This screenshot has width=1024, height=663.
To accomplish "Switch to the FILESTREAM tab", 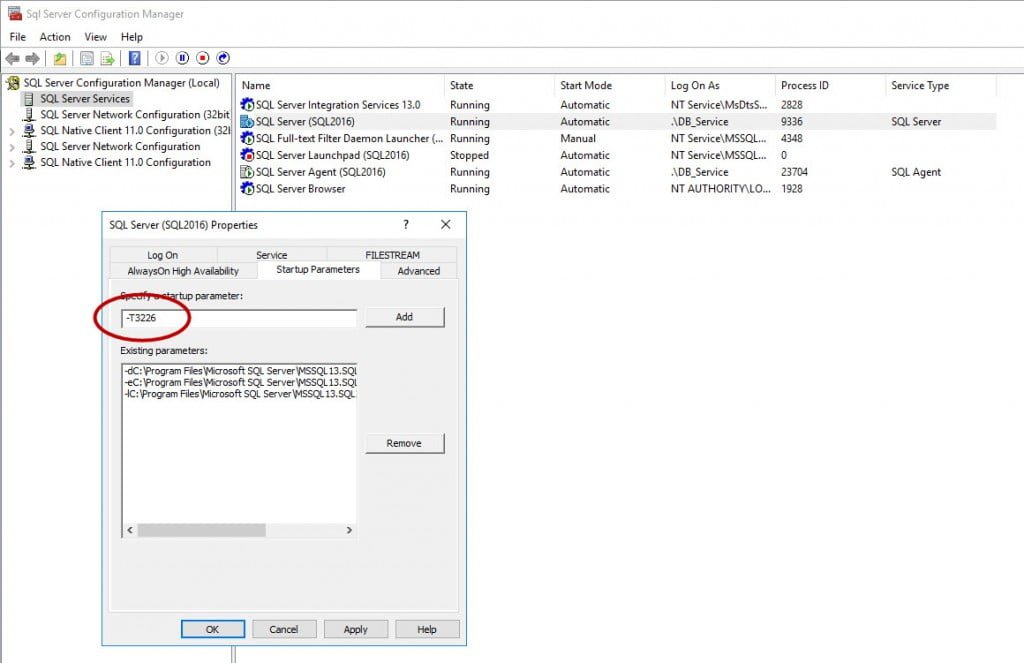I will (392, 255).
